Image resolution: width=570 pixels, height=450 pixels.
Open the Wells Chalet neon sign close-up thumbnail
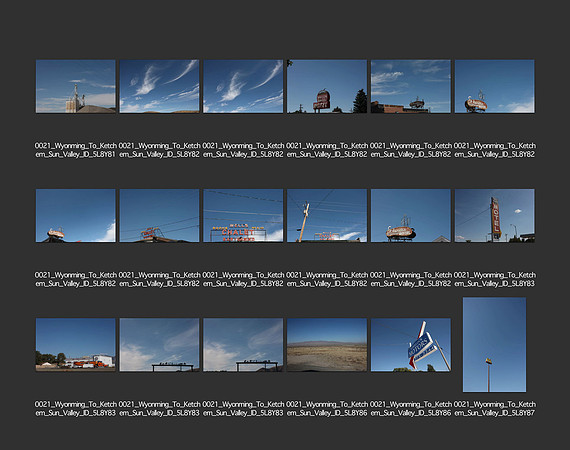click(x=243, y=216)
